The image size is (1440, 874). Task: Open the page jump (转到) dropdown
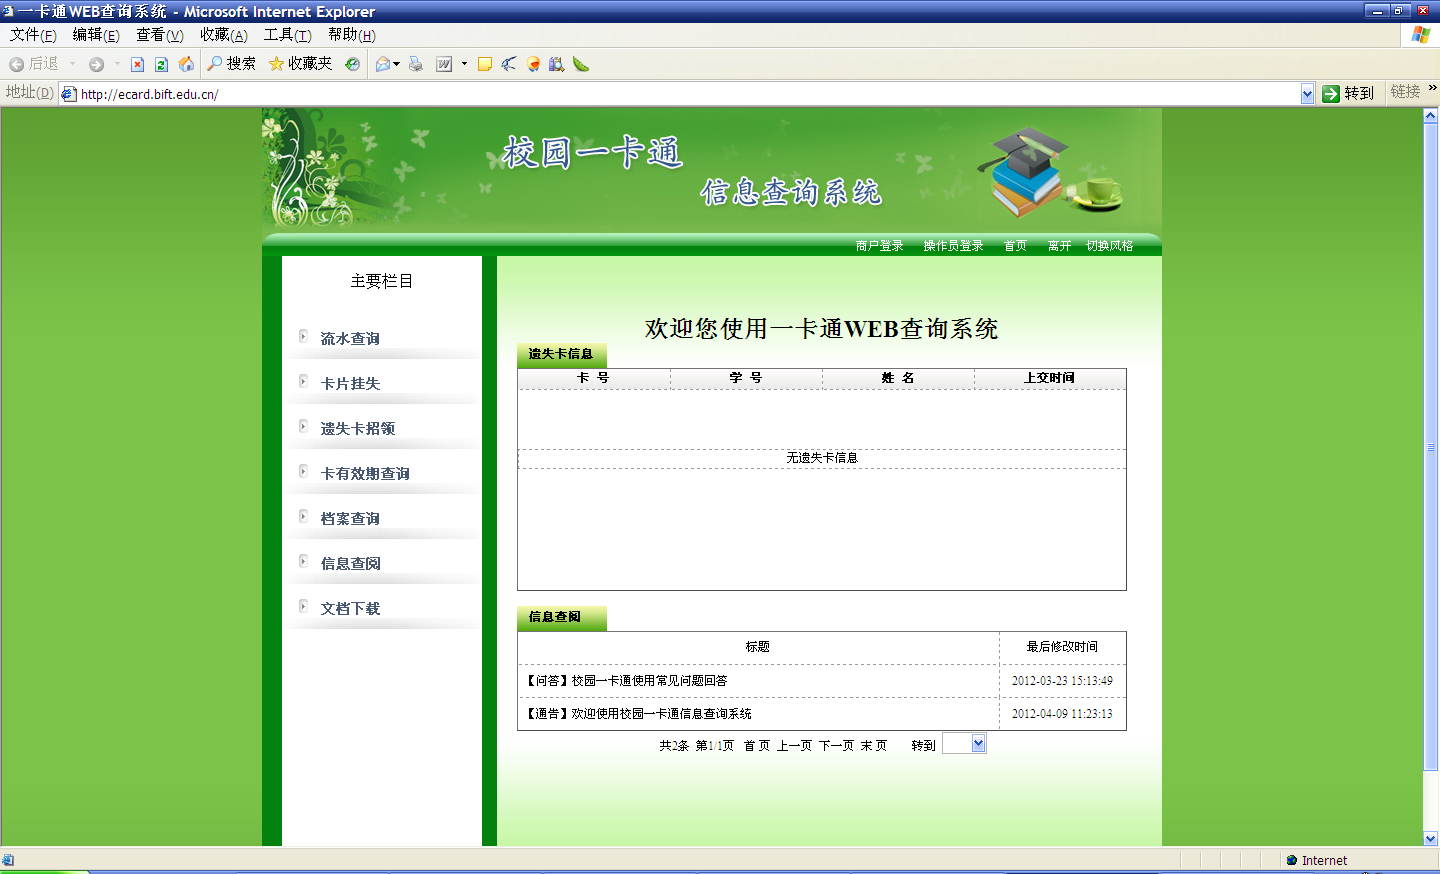point(978,743)
